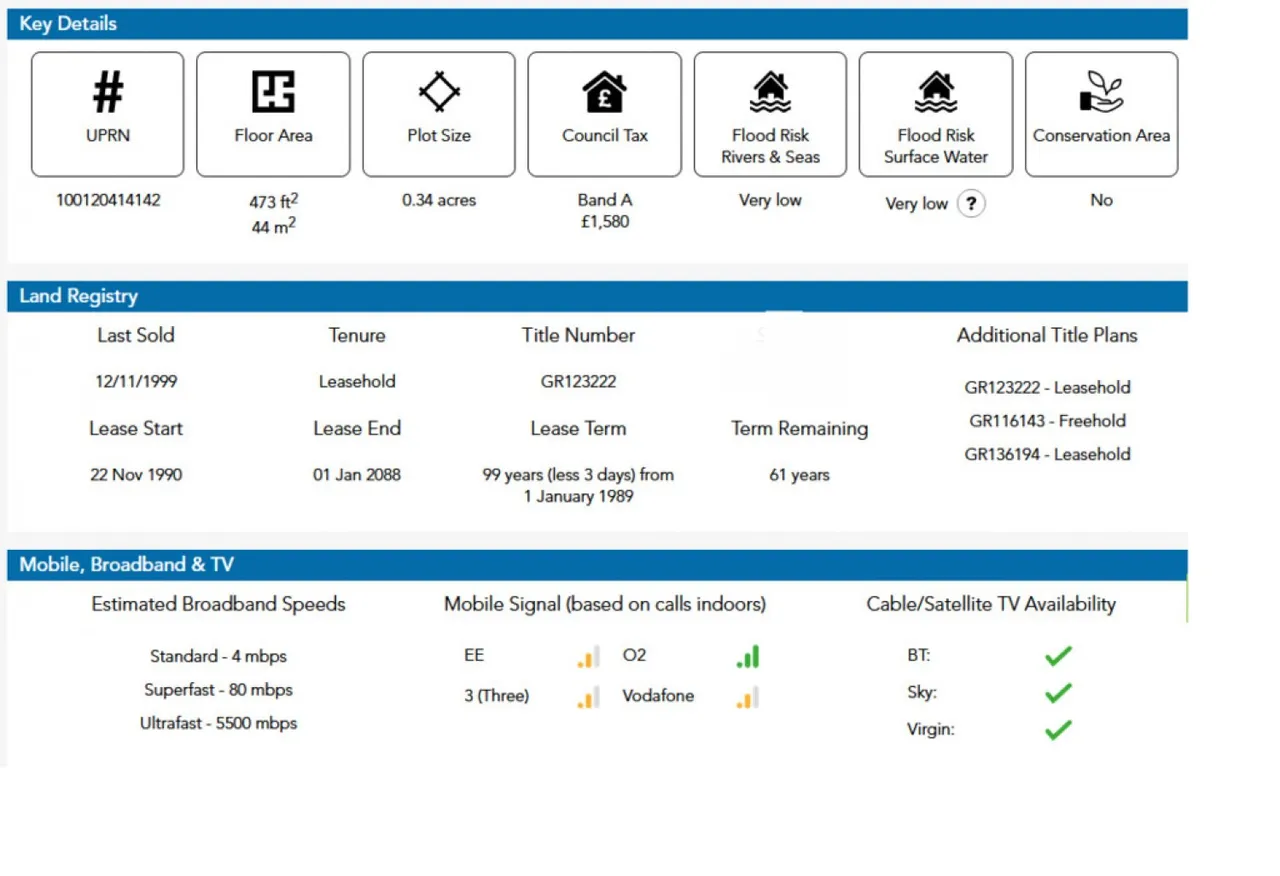The image size is (1280, 876).
Task: Click the Superfast - 80 mbps speed
Action: pyautogui.click(x=218, y=690)
